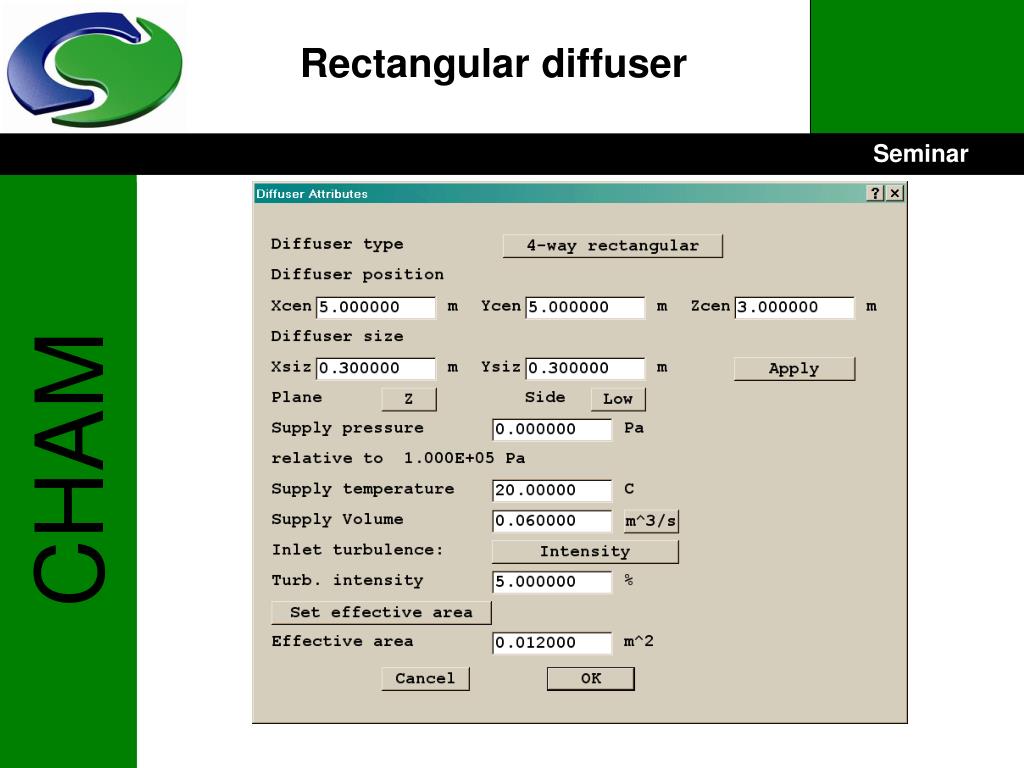The width and height of the screenshot is (1024, 768).
Task: Click the 'Supply Volume' label
Action: [337, 519]
